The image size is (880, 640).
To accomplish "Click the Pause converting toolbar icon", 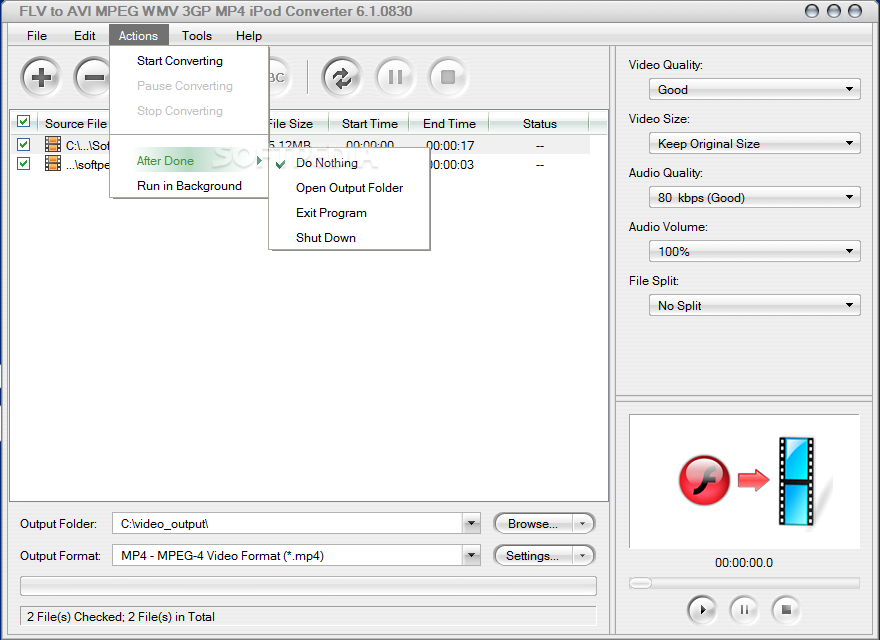I will click(395, 77).
